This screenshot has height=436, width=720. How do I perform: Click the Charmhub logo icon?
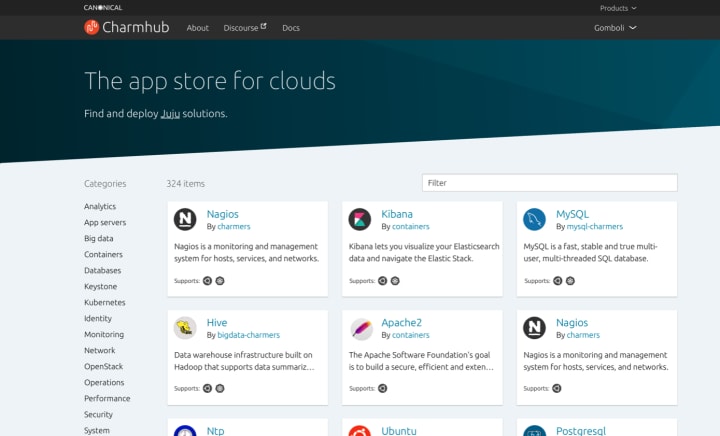[91, 27]
